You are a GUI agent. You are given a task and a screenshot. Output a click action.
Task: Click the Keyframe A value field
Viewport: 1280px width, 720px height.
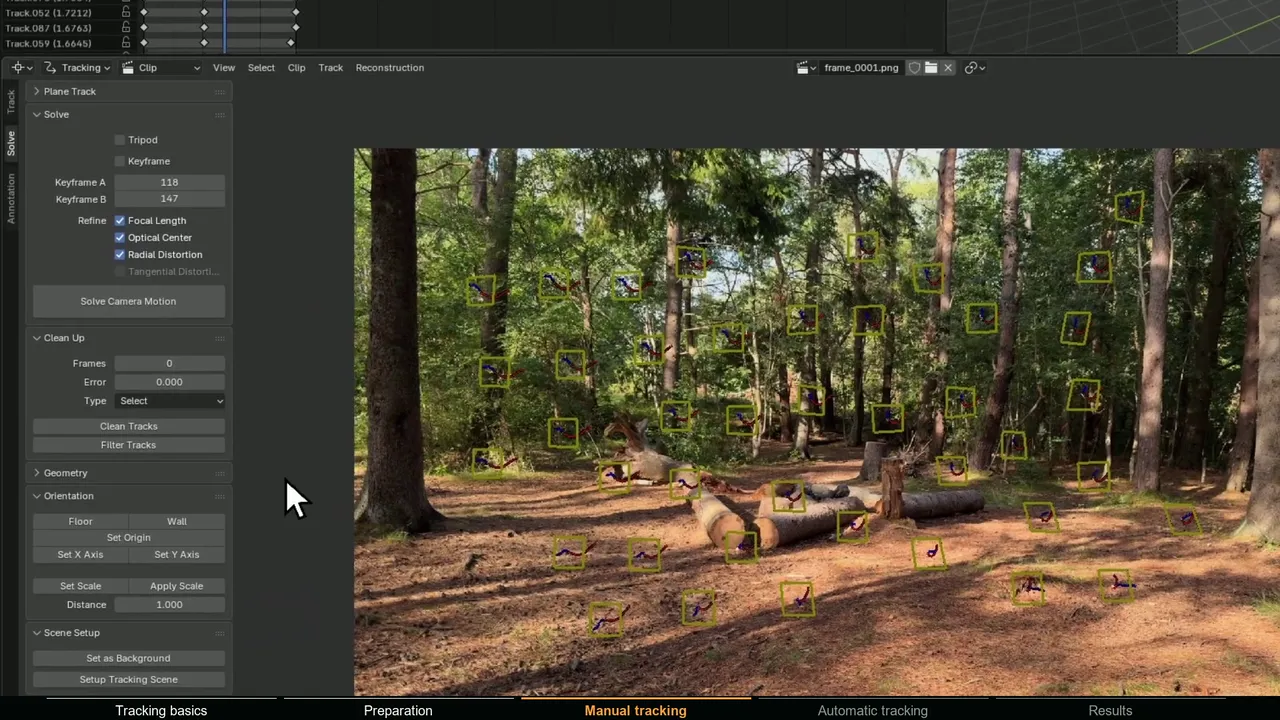coord(170,183)
